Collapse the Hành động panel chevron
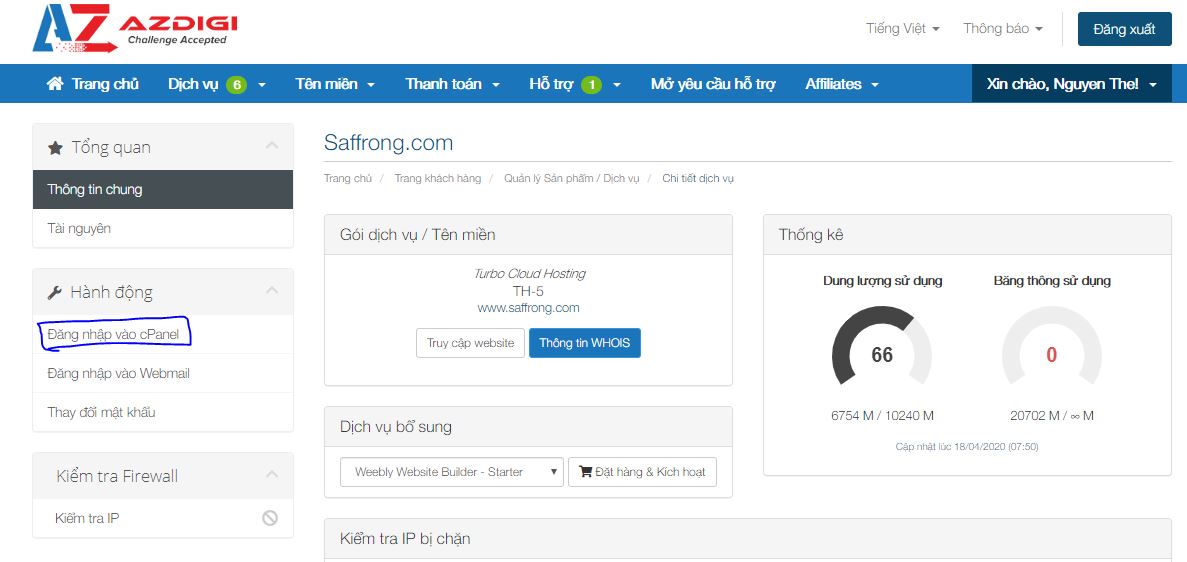Image resolution: width=1187 pixels, height=562 pixels. point(272,291)
